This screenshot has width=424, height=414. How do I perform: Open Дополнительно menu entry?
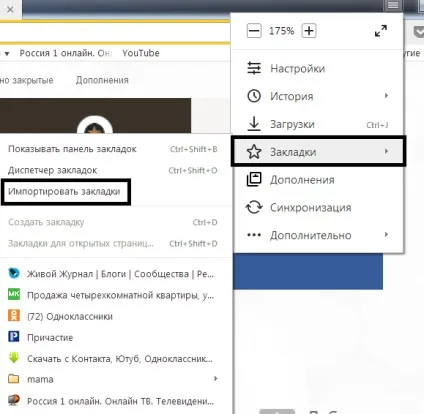pyautogui.click(x=317, y=235)
